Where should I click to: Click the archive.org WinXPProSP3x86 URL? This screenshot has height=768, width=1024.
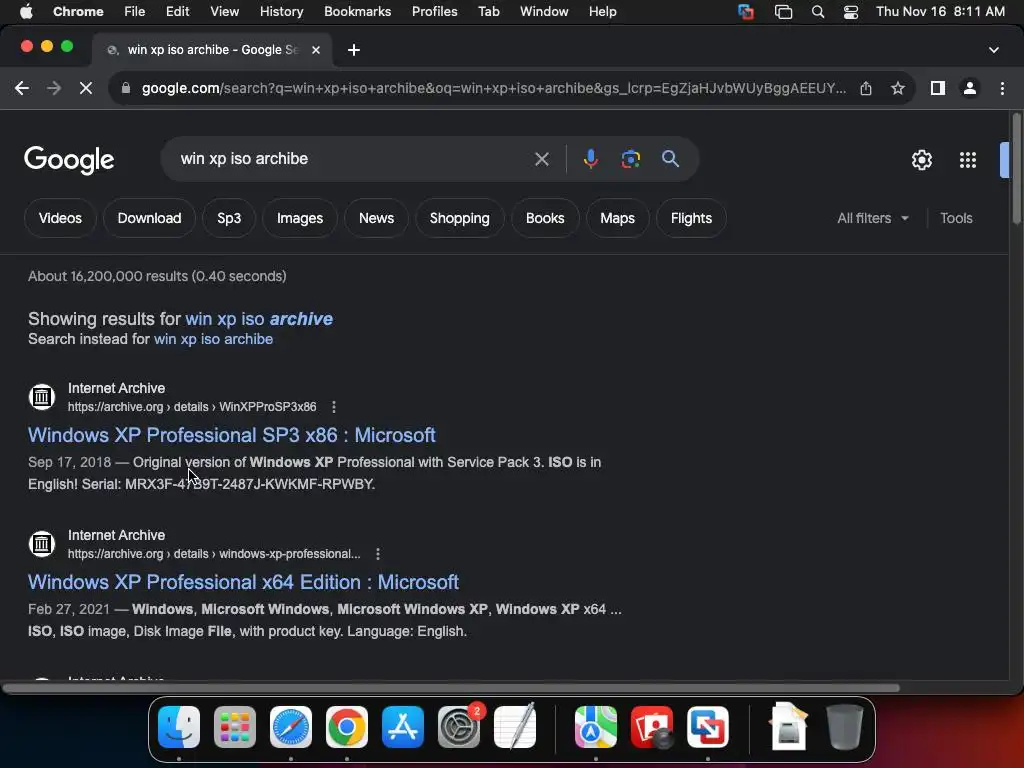[192, 407]
